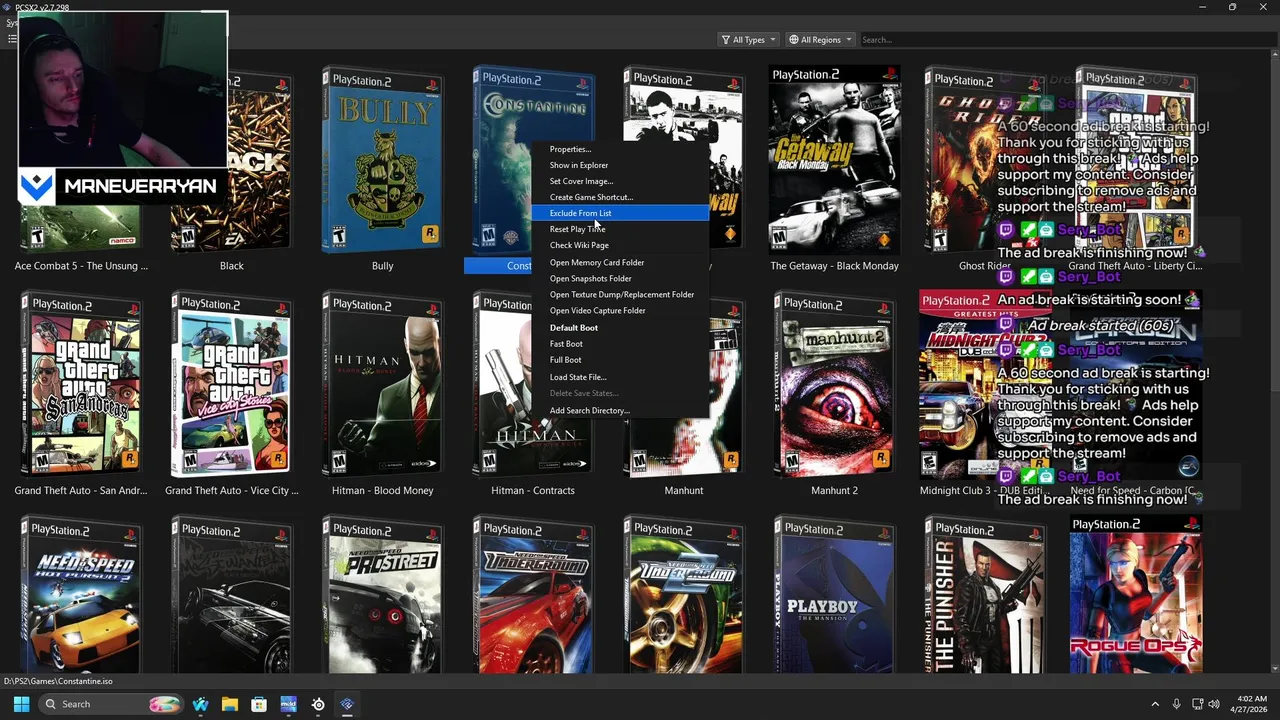Choose Open Snapshots Folder
Screen dimensions: 1280x720
click(x=620, y=278)
